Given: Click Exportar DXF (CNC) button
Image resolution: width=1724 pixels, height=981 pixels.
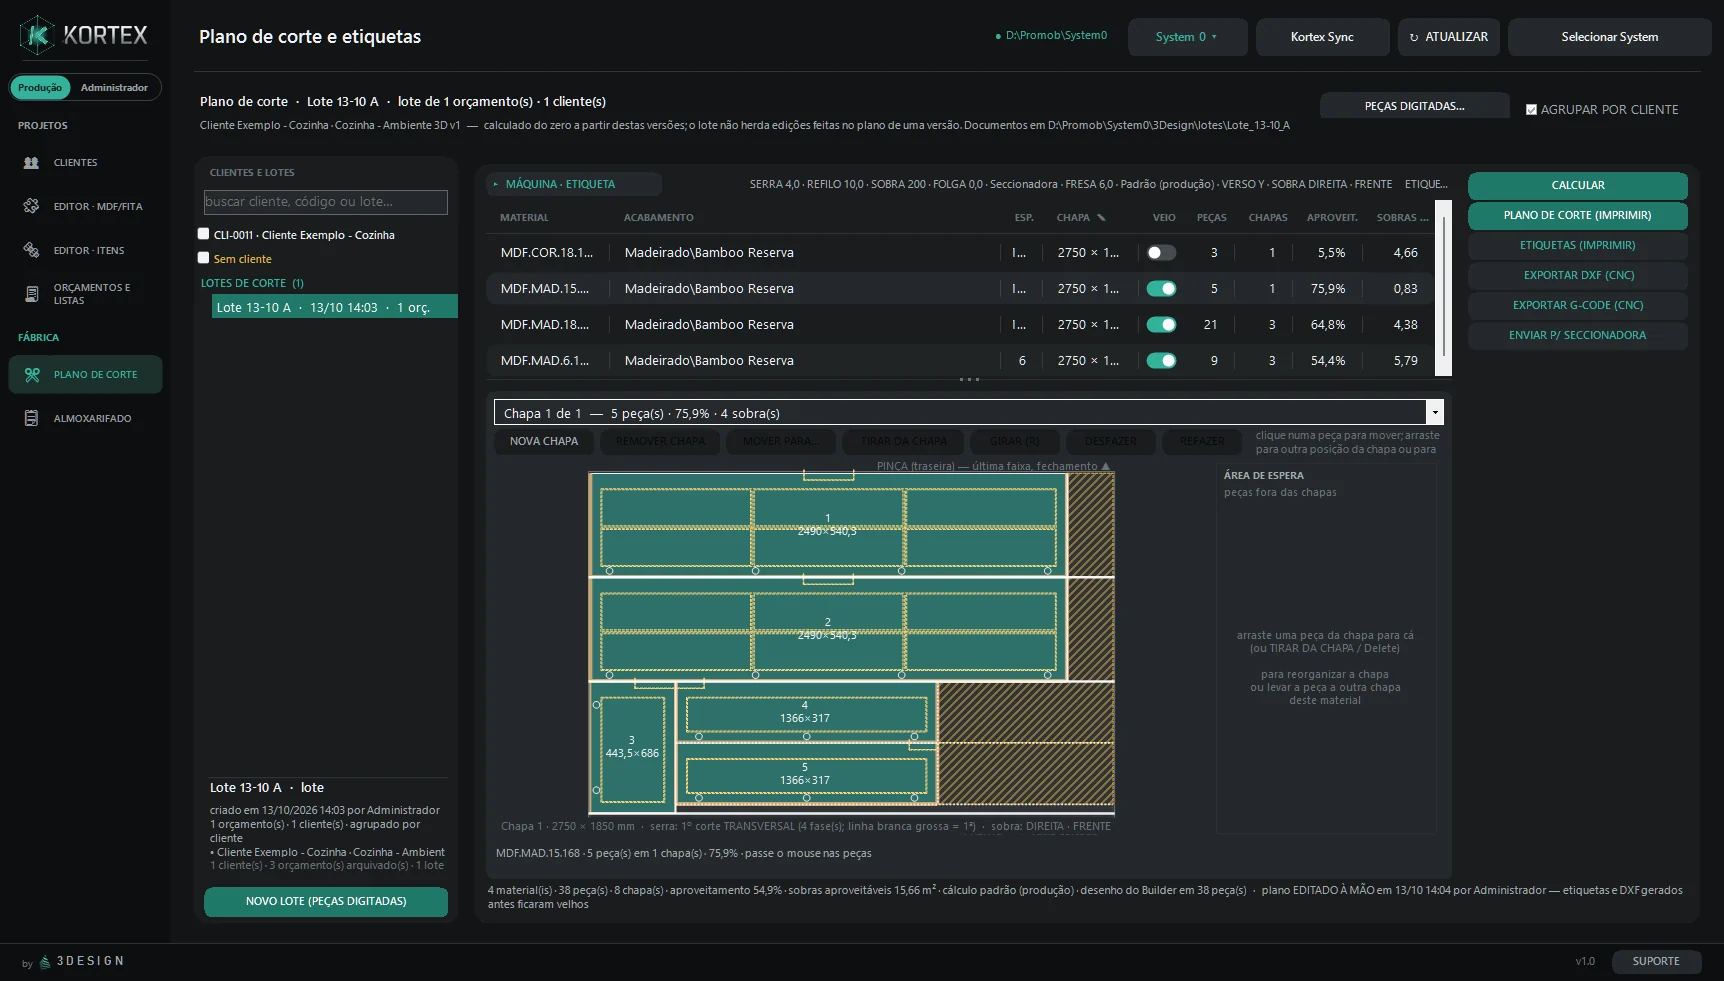Looking at the screenshot, I should pyautogui.click(x=1577, y=275).
